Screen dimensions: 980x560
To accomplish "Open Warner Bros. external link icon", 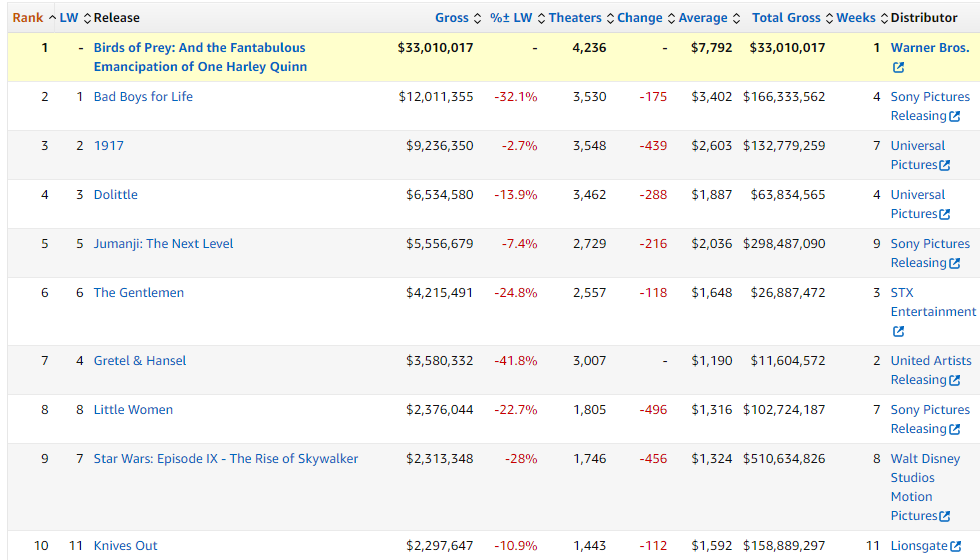I will click(x=898, y=67).
